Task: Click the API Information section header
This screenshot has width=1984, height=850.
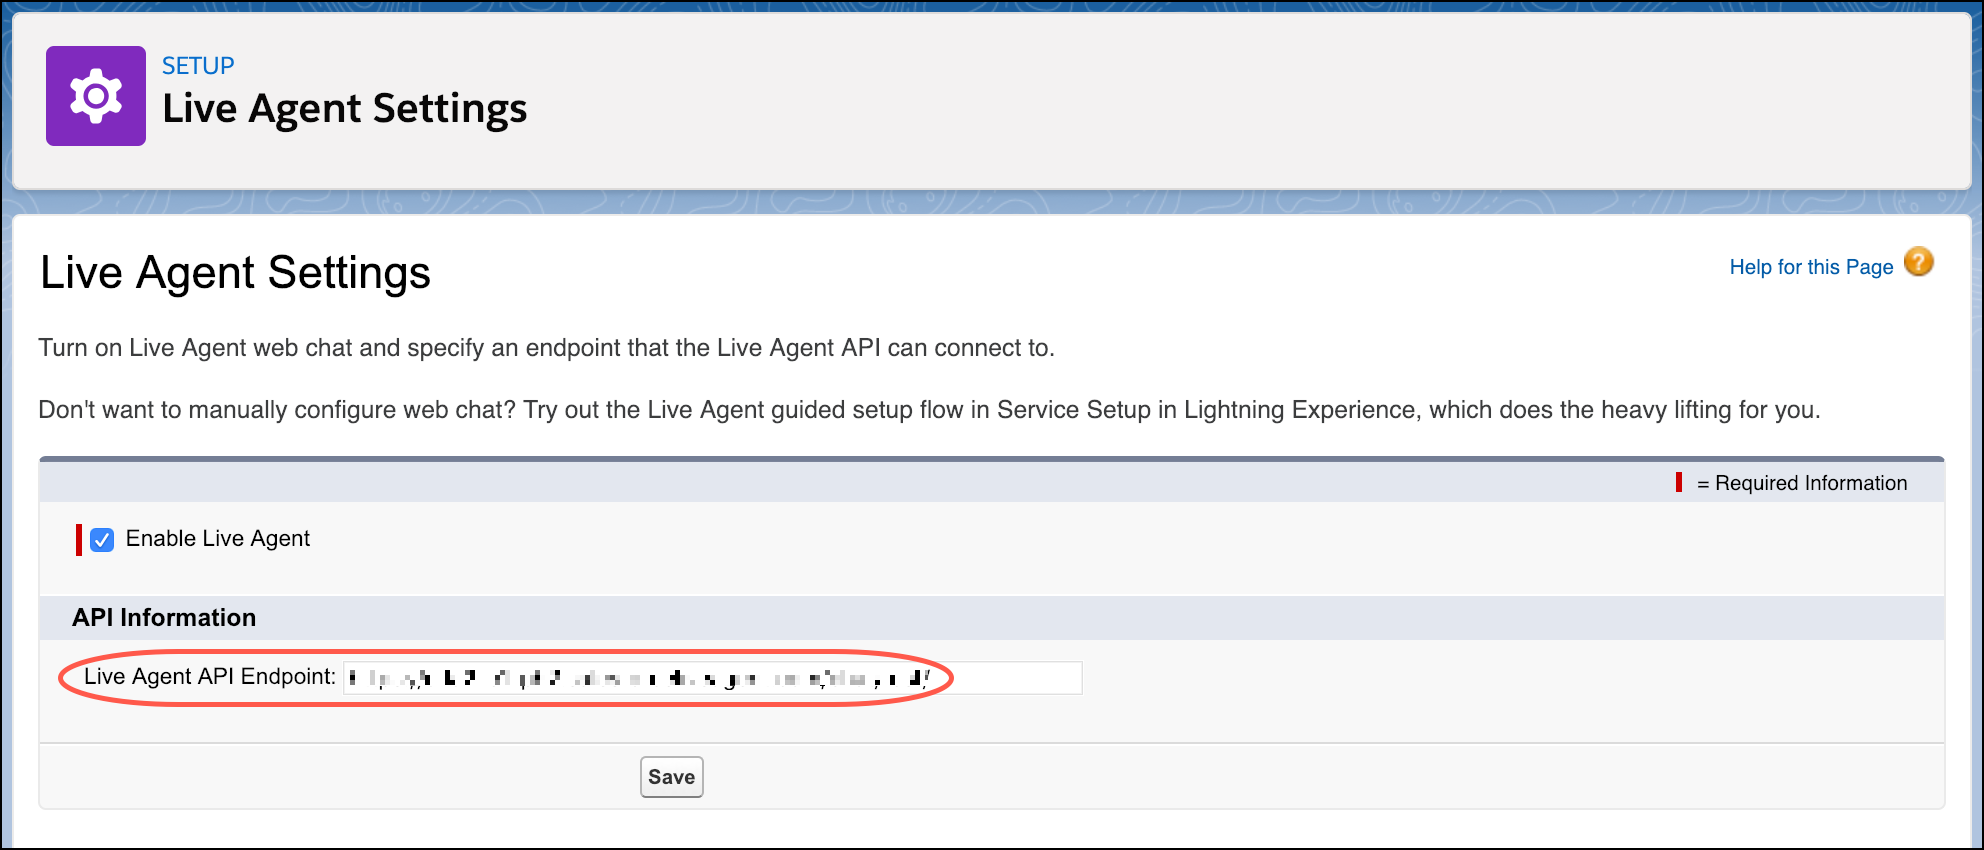Action: (164, 618)
